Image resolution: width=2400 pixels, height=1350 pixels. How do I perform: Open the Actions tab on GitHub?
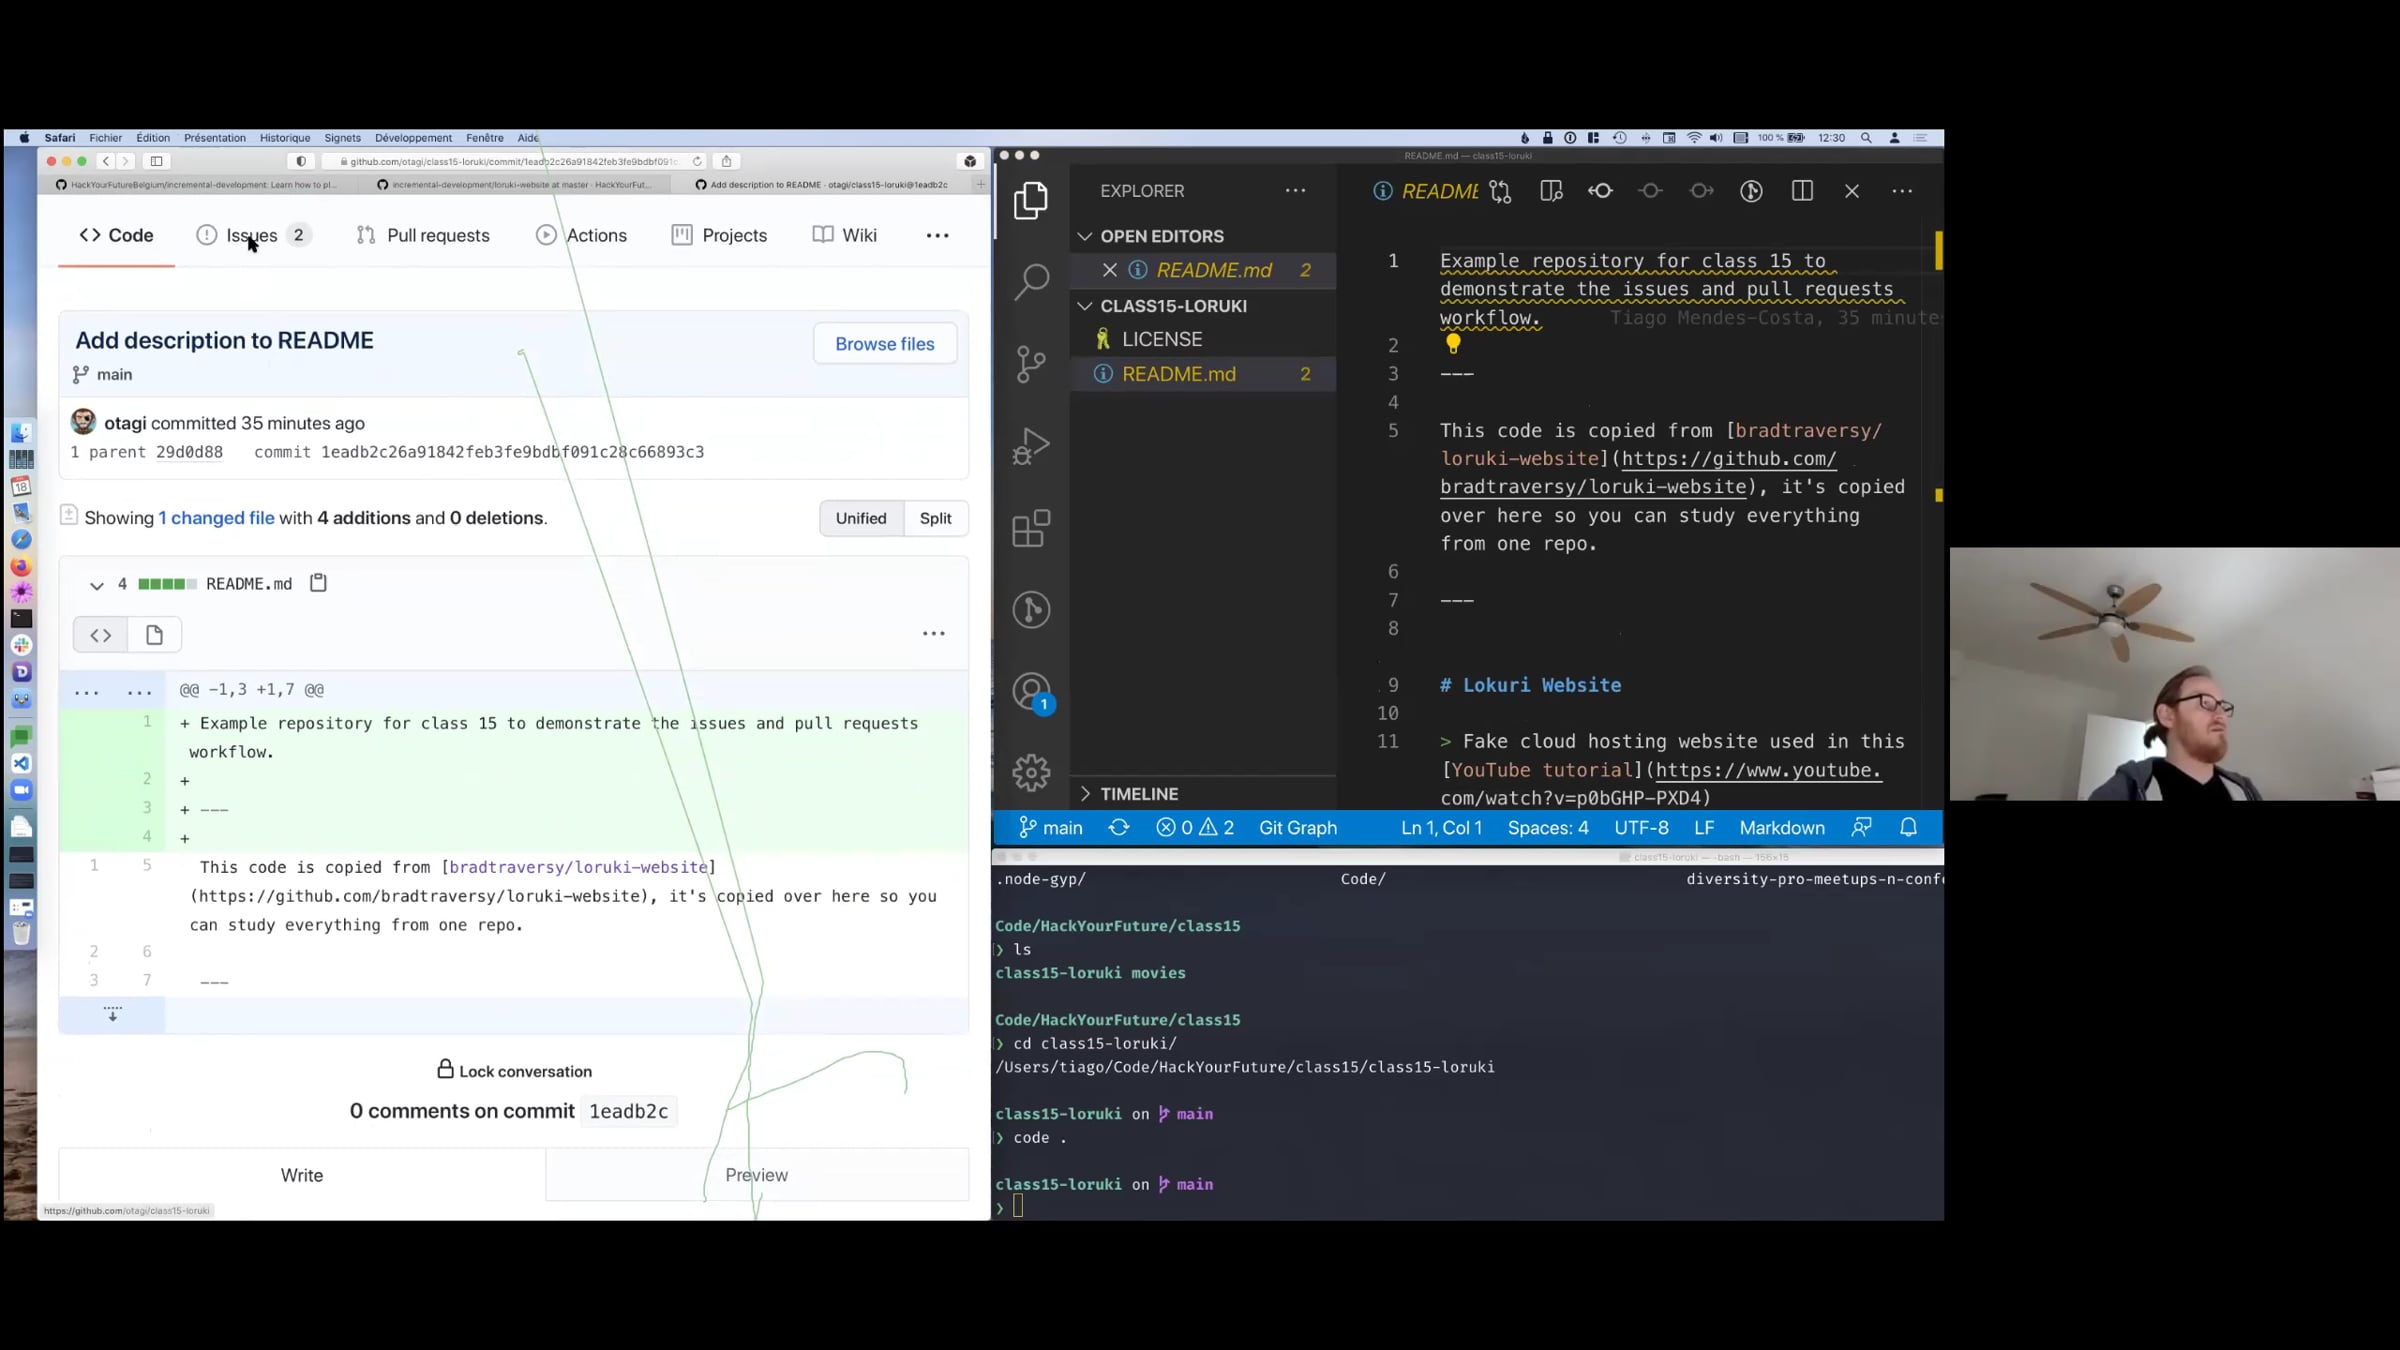click(x=582, y=235)
